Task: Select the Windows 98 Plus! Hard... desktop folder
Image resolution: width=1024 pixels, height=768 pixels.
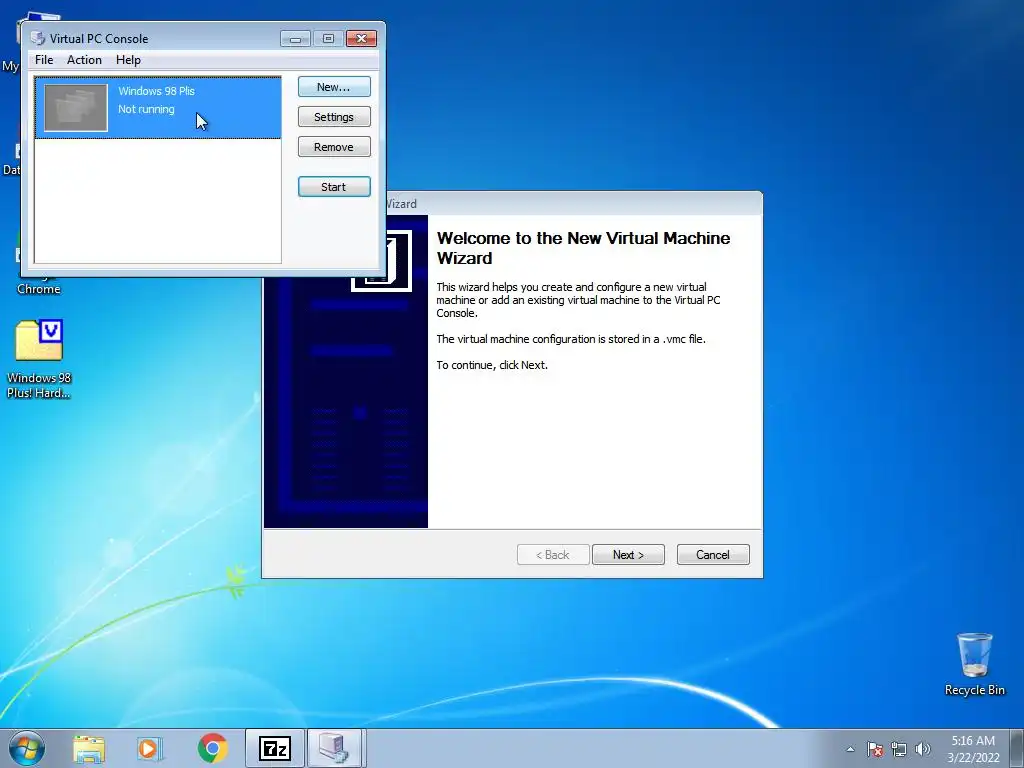Action: [39, 359]
